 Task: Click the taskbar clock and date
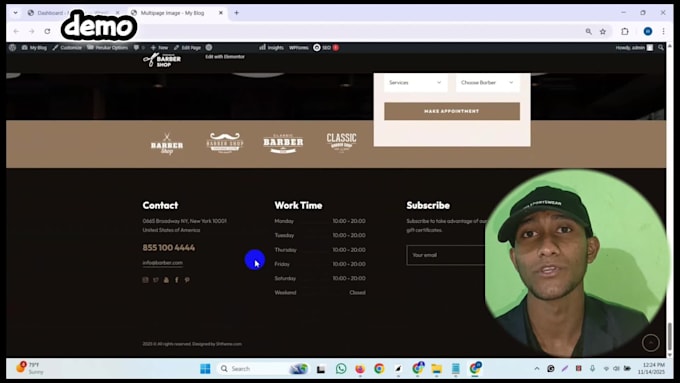pyautogui.click(x=651, y=368)
